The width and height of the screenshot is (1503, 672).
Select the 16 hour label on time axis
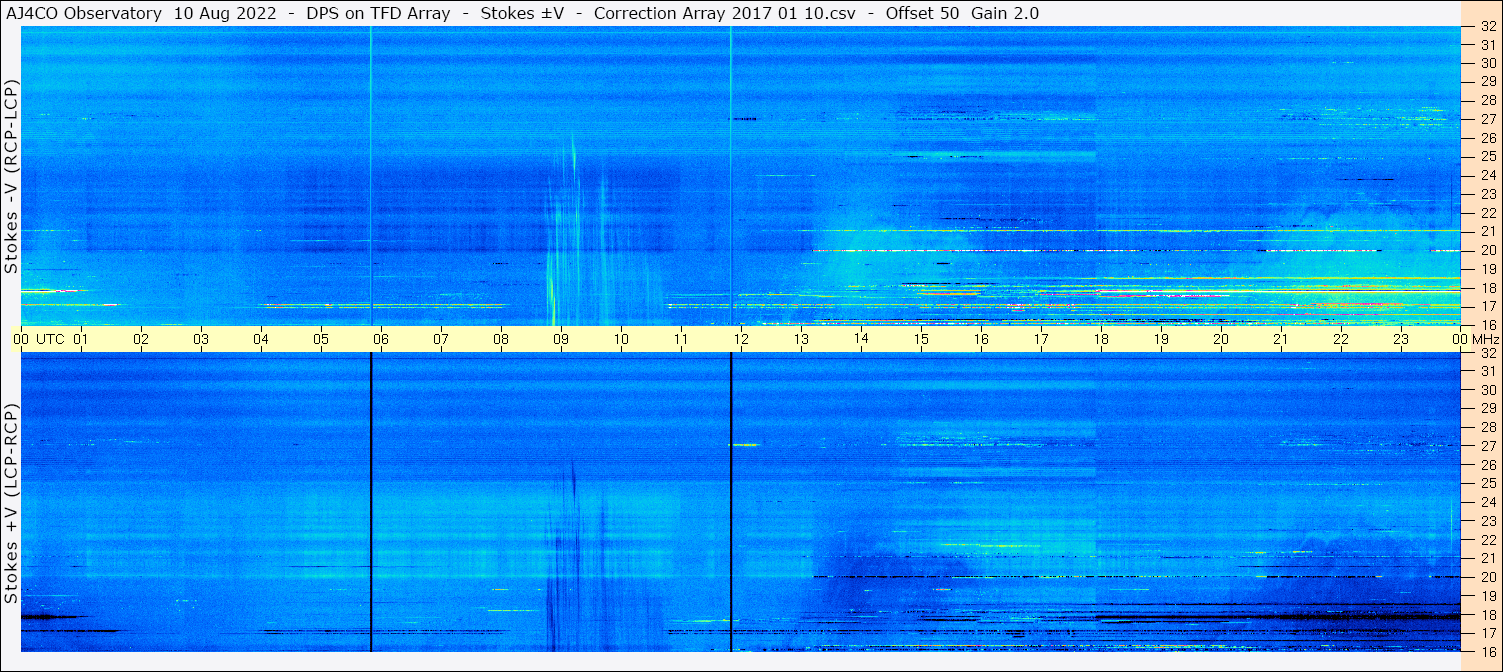[981, 339]
